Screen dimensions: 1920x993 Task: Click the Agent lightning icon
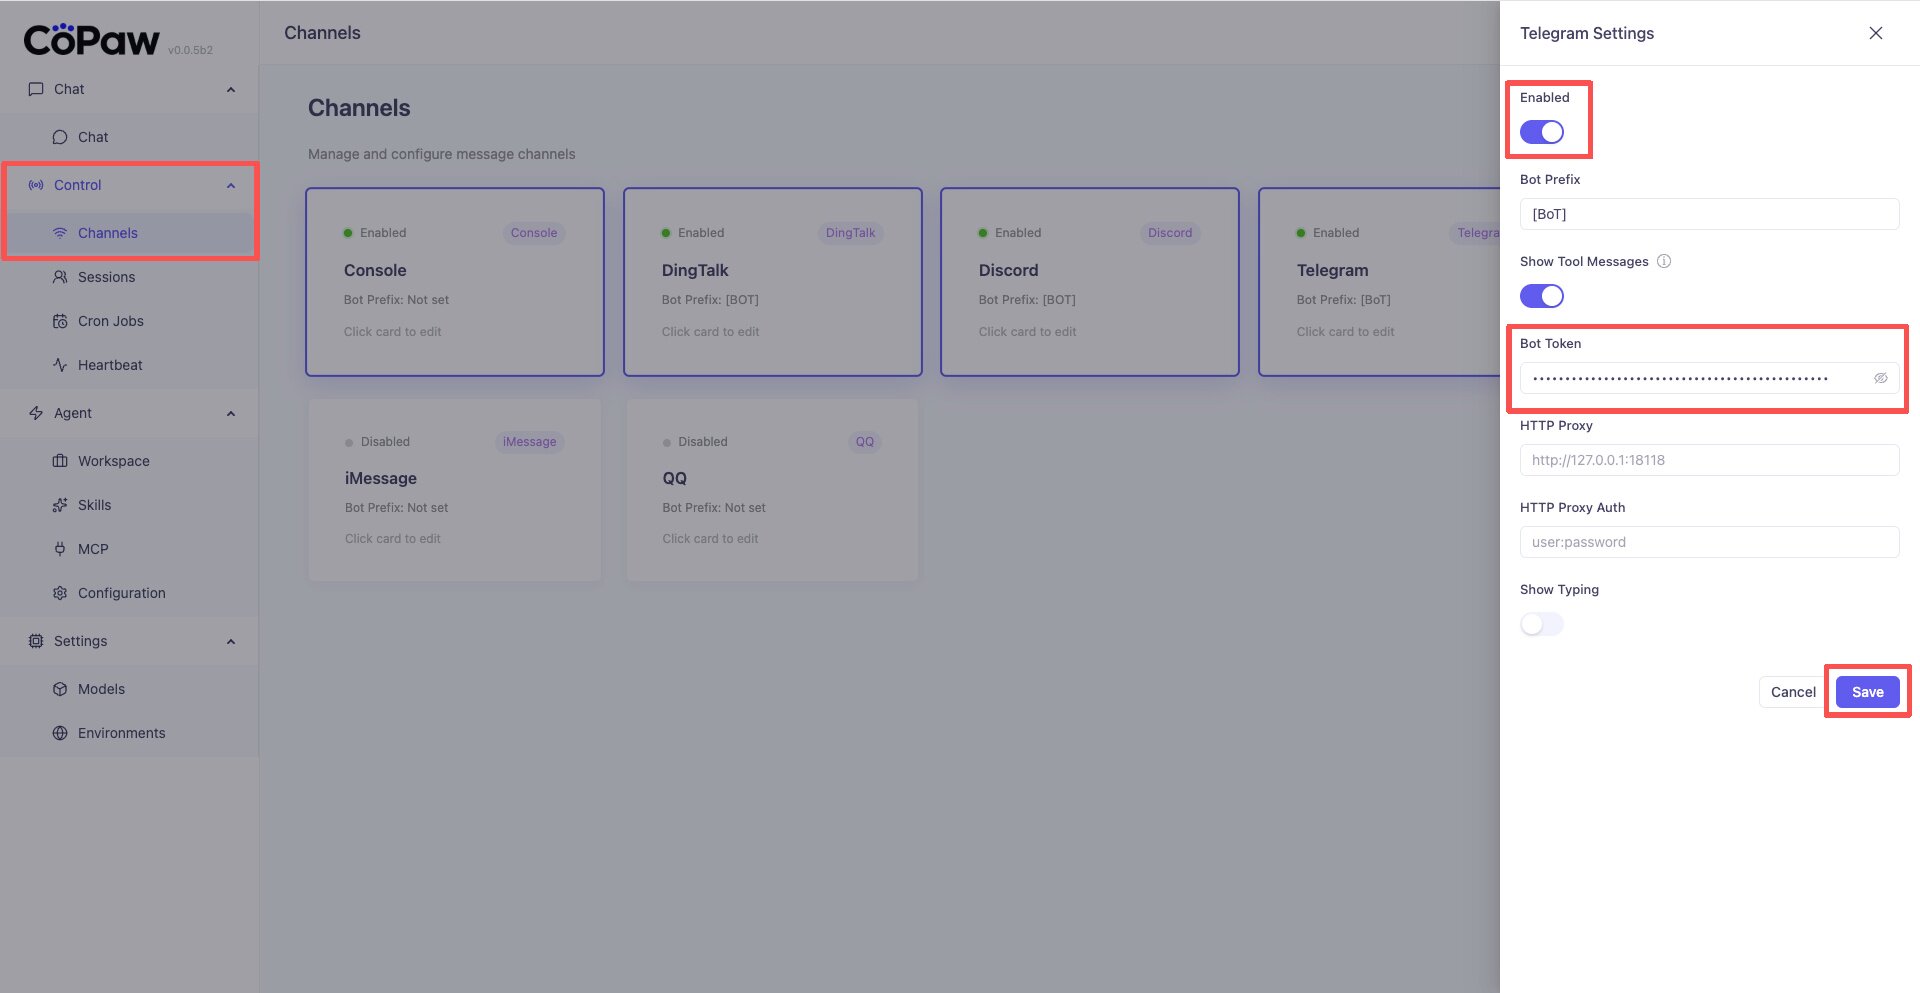pyautogui.click(x=36, y=413)
